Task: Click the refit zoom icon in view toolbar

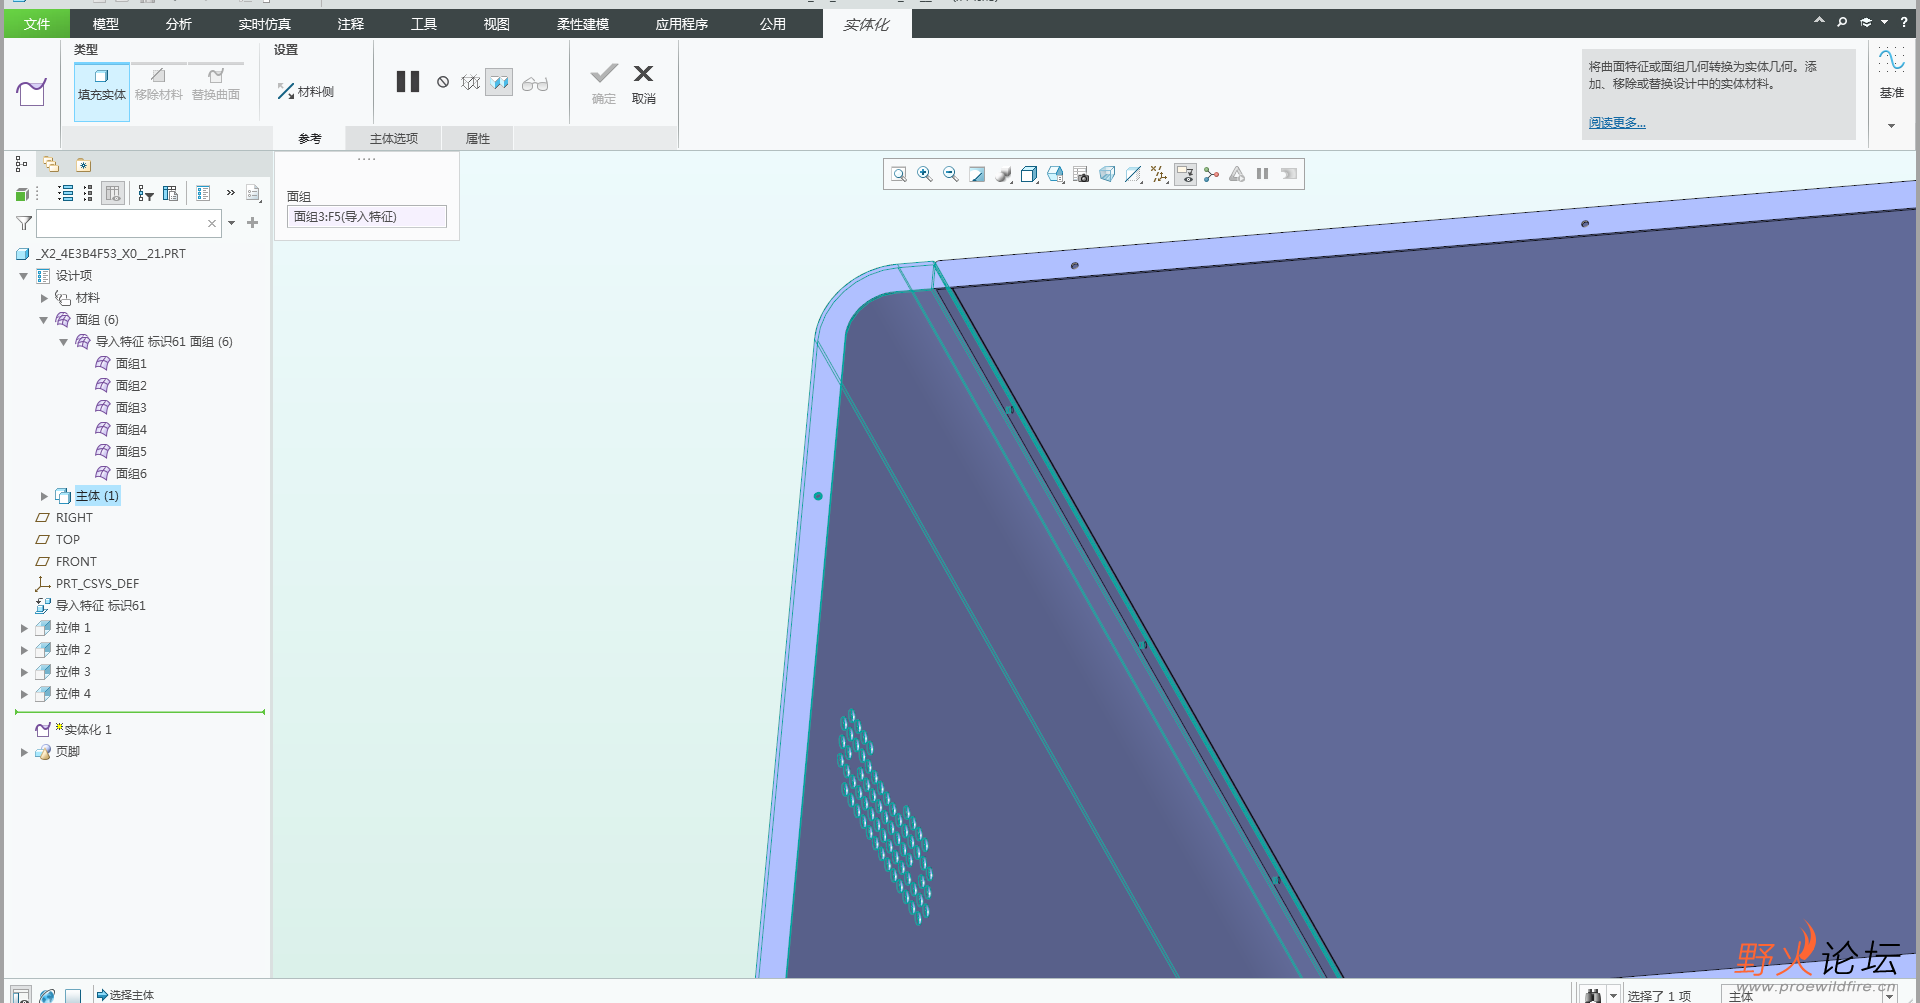Action: point(899,174)
